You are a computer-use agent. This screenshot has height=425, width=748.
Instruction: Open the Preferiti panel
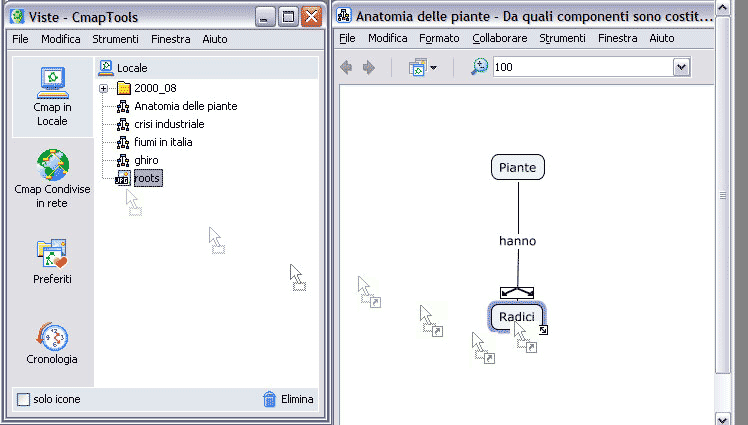click(52, 260)
